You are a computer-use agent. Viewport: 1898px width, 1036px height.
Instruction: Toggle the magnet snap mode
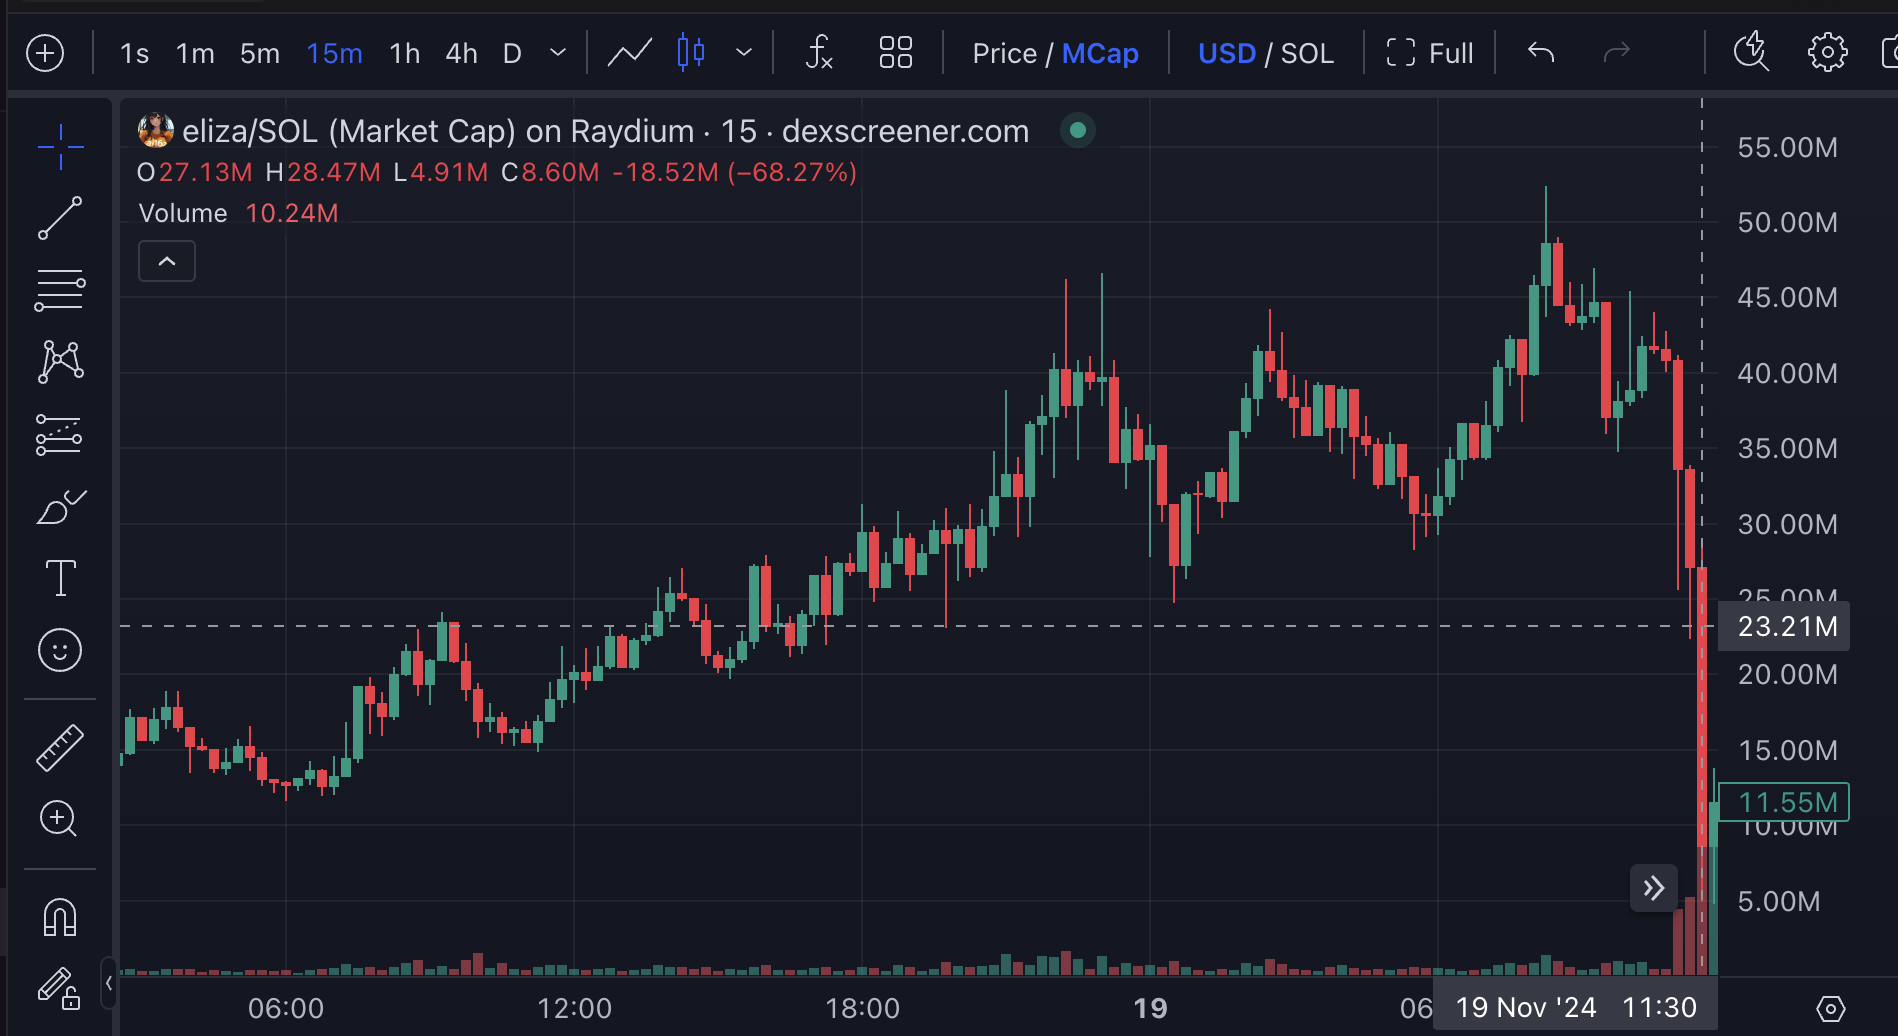(60, 917)
